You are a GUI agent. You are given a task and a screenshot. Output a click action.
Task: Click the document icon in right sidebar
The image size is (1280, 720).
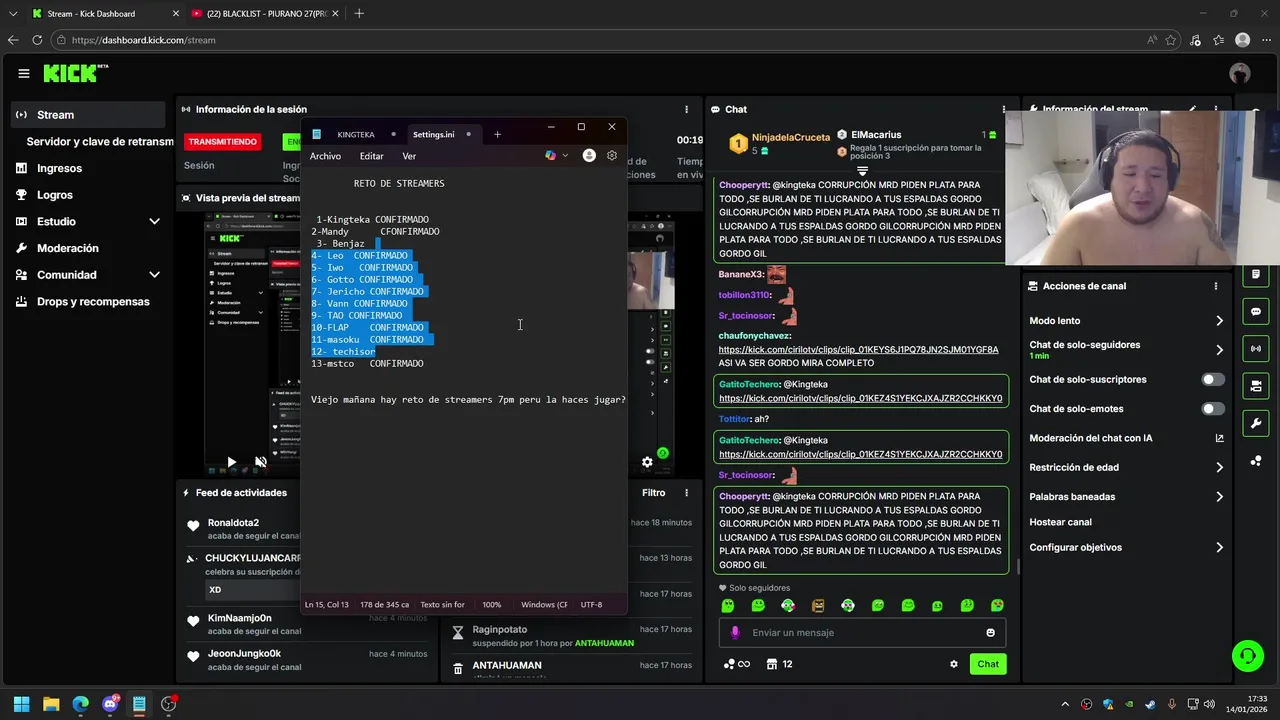coord(1256,274)
